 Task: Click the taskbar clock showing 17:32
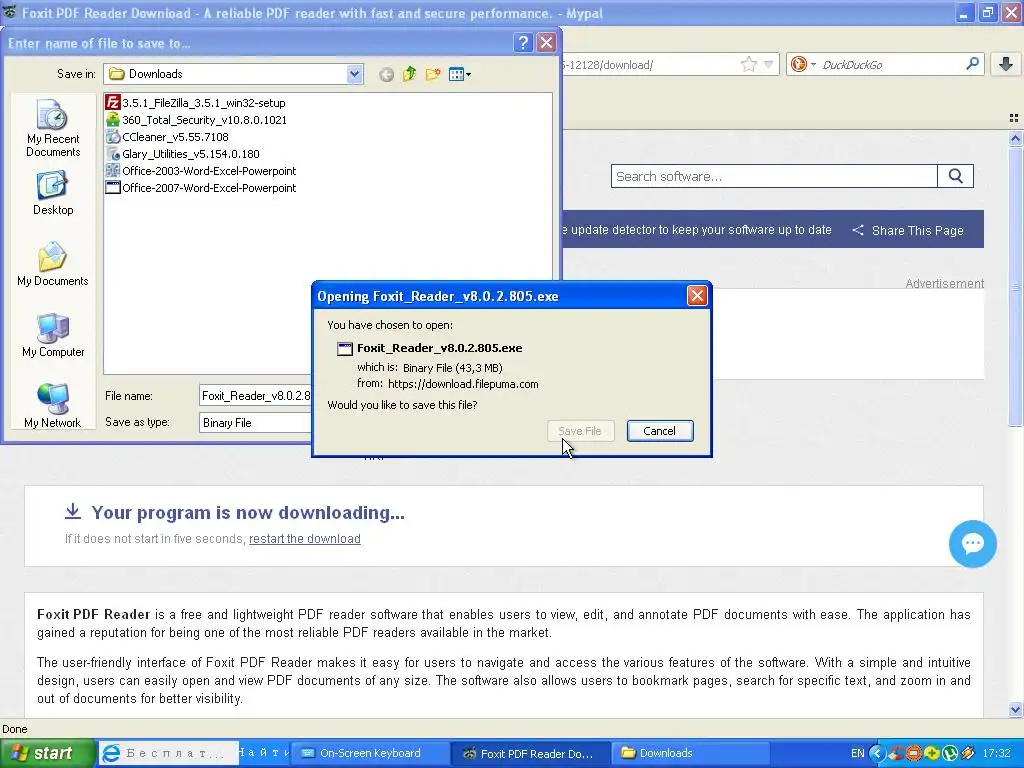[x=997, y=753]
